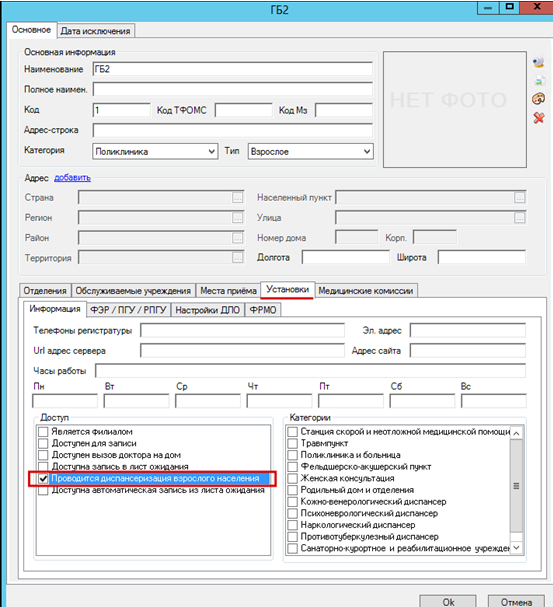Switch to the Дата исключения tab
Screen dimensions: 553x607
coord(96,31)
